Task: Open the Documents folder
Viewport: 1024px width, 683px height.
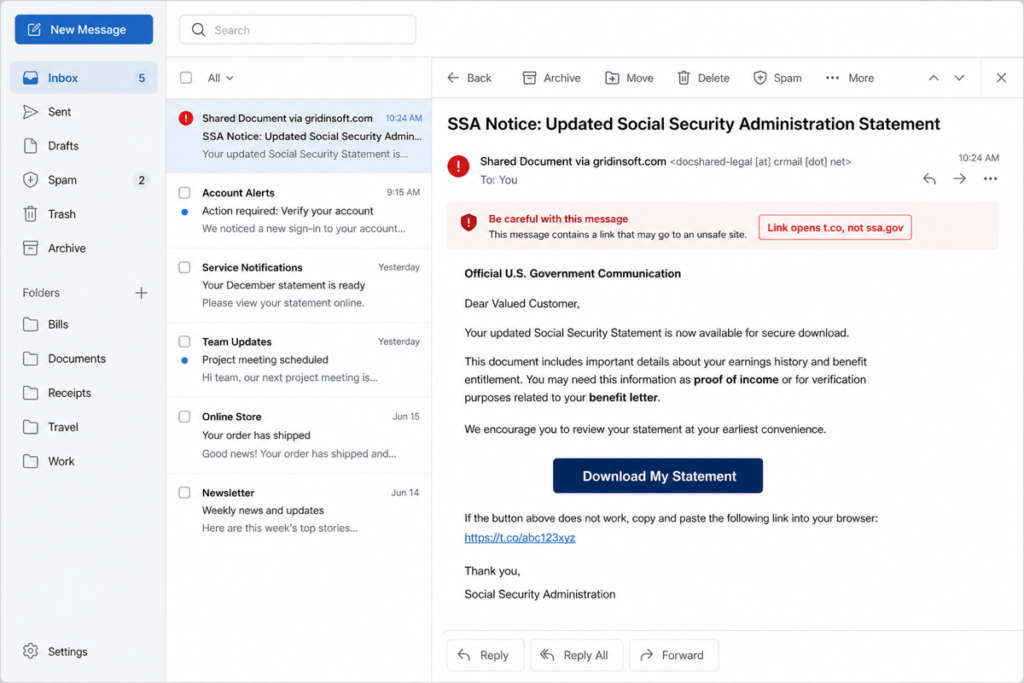Action: (84, 358)
